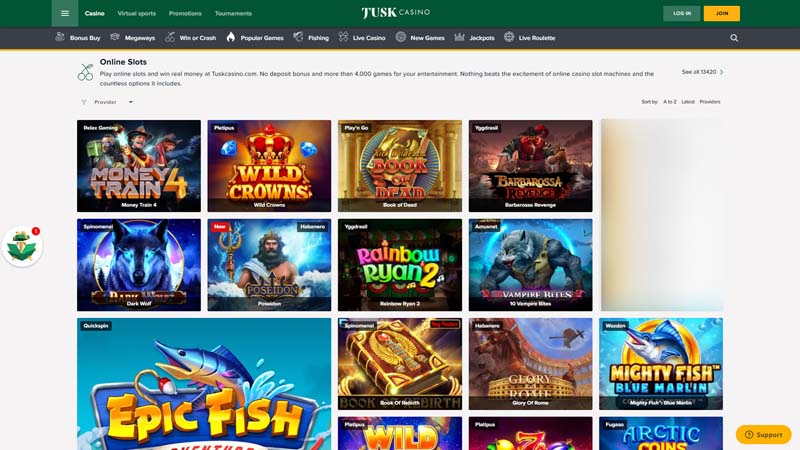This screenshot has height=450, width=800.
Task: Click the filter funnel icon
Action: coord(84,102)
